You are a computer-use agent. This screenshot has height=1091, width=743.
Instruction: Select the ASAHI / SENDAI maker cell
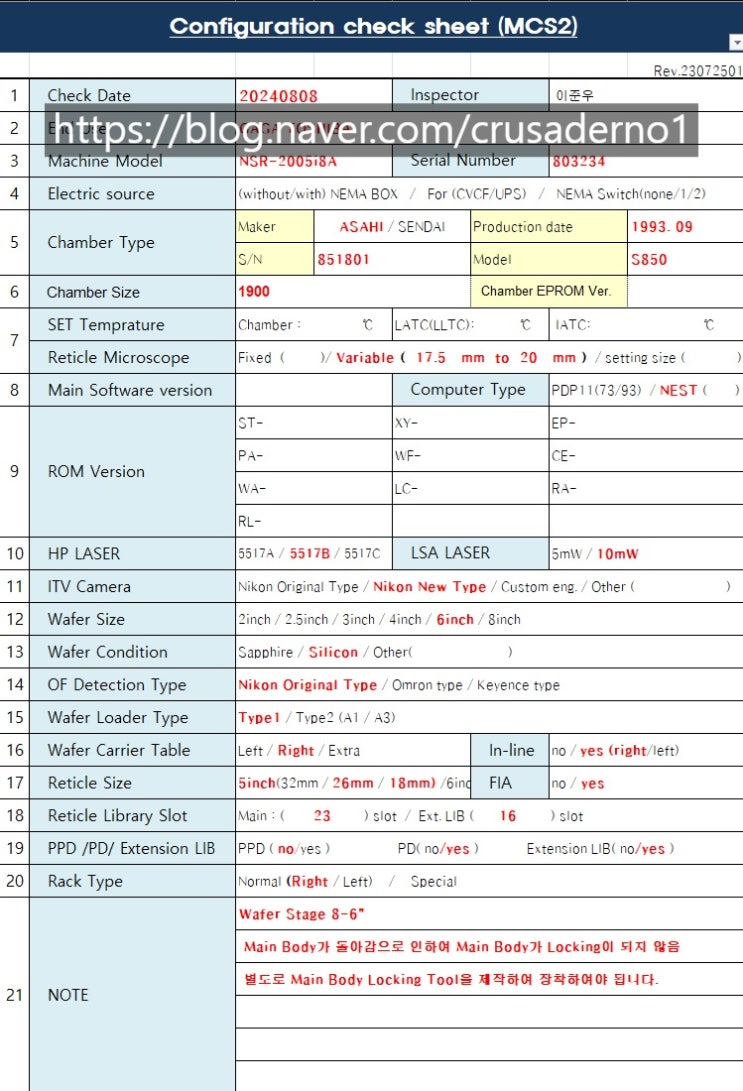click(x=392, y=227)
